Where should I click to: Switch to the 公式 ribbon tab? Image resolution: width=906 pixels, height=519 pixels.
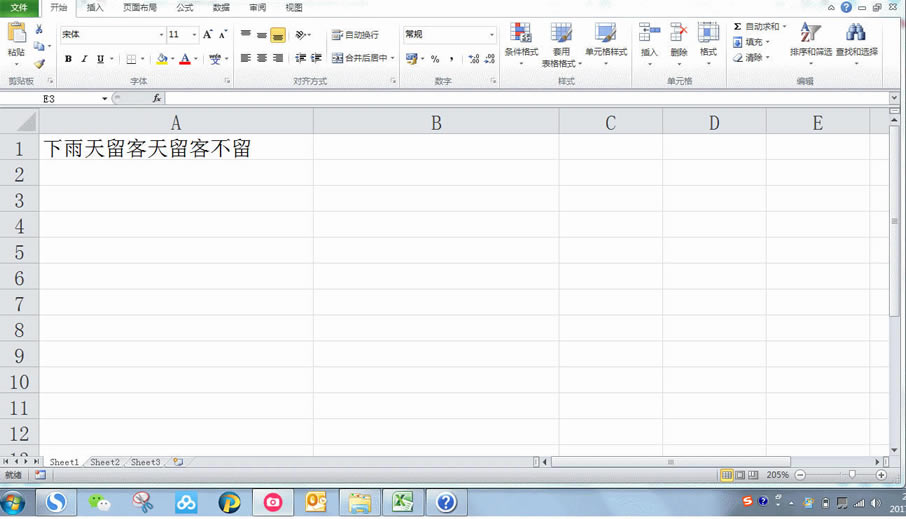[185, 8]
